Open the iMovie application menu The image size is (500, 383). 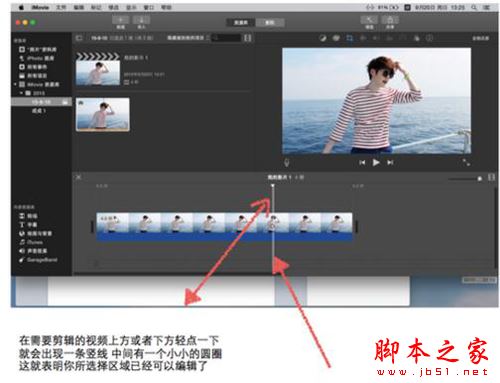(x=40, y=7)
